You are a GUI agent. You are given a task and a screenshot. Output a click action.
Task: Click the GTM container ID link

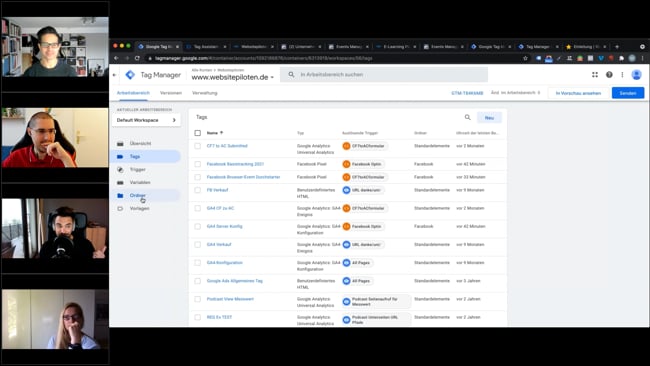(x=467, y=93)
